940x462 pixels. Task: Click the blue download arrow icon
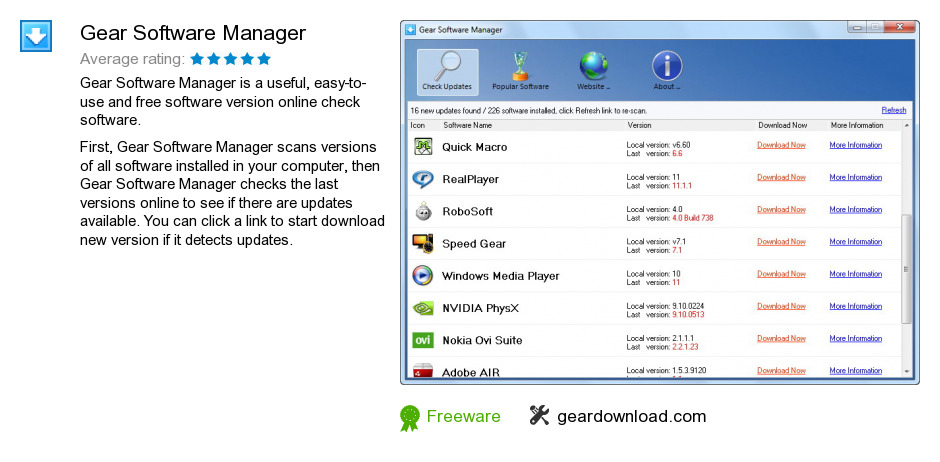point(36,36)
